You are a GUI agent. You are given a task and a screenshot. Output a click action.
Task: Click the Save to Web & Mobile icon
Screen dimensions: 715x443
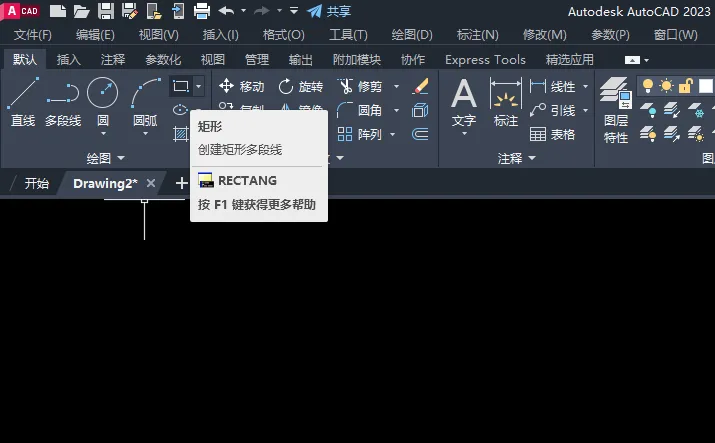click(178, 11)
